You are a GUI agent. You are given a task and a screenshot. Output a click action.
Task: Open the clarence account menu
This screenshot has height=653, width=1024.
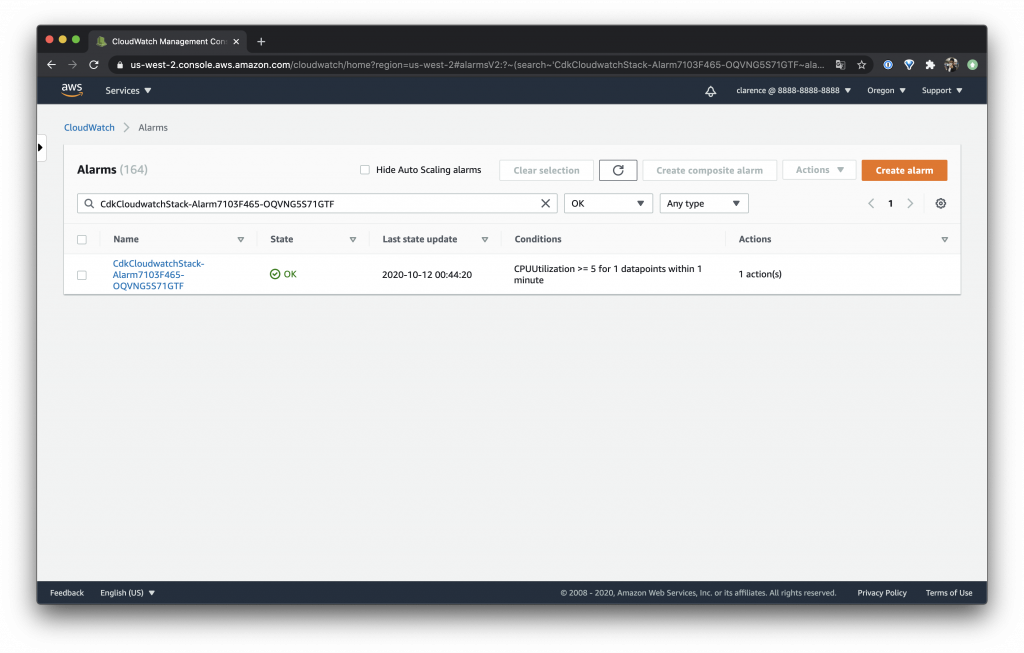[793, 91]
